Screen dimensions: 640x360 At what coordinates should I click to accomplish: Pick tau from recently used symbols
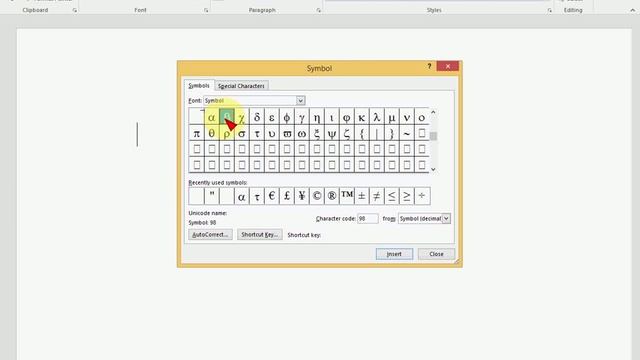coord(257,196)
